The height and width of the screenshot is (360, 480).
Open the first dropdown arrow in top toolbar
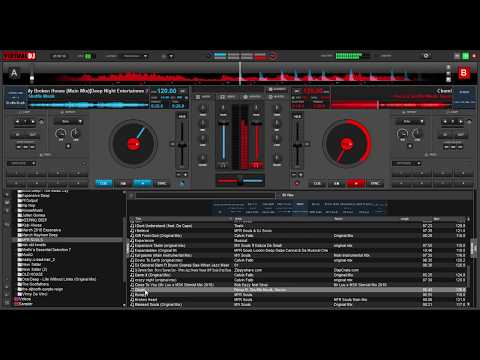click(145, 56)
